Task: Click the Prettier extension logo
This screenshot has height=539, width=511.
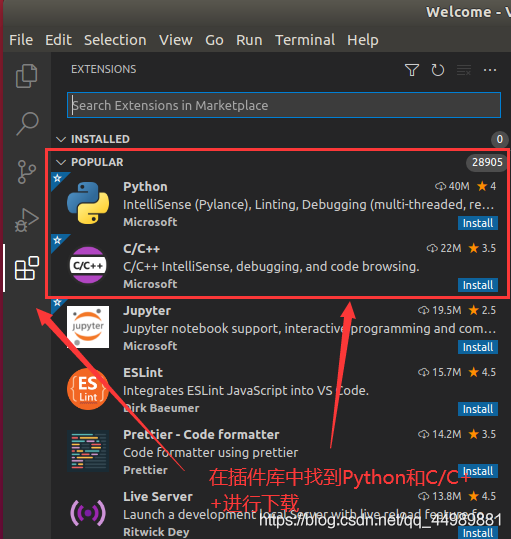Action: pyautogui.click(x=88, y=451)
